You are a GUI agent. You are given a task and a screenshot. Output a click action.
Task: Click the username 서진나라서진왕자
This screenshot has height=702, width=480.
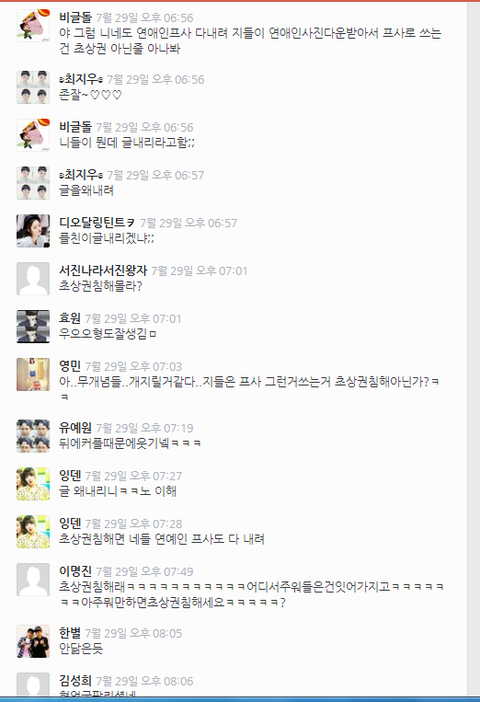103,270
